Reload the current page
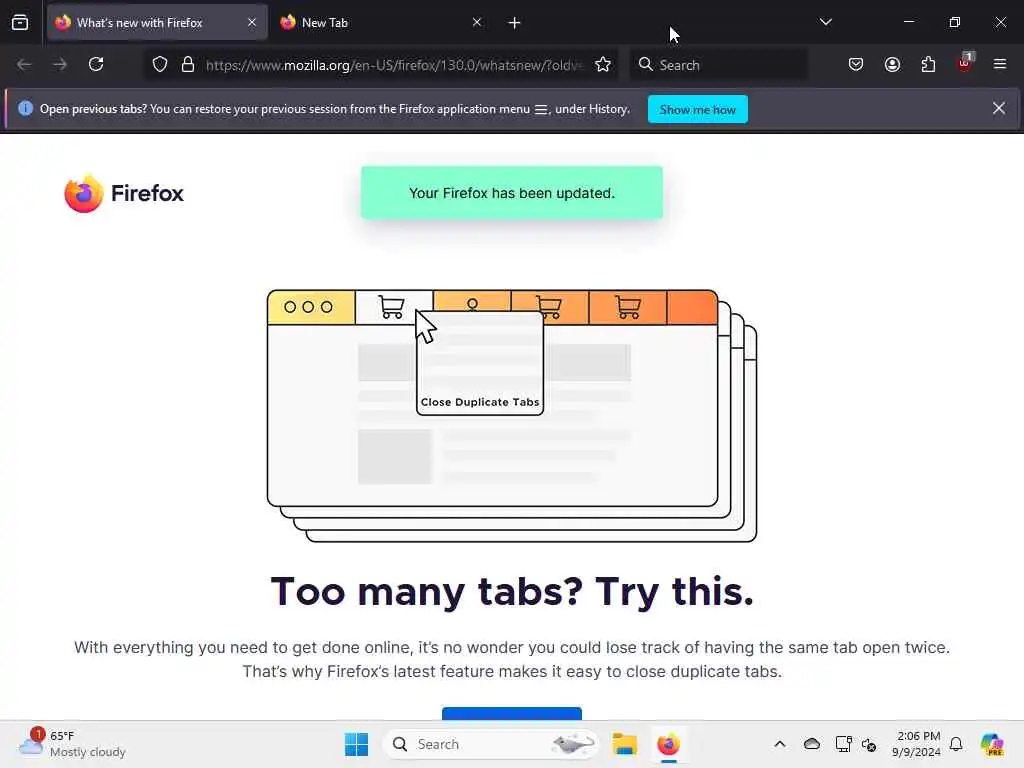Viewport: 1024px width, 768px height. 96,65
